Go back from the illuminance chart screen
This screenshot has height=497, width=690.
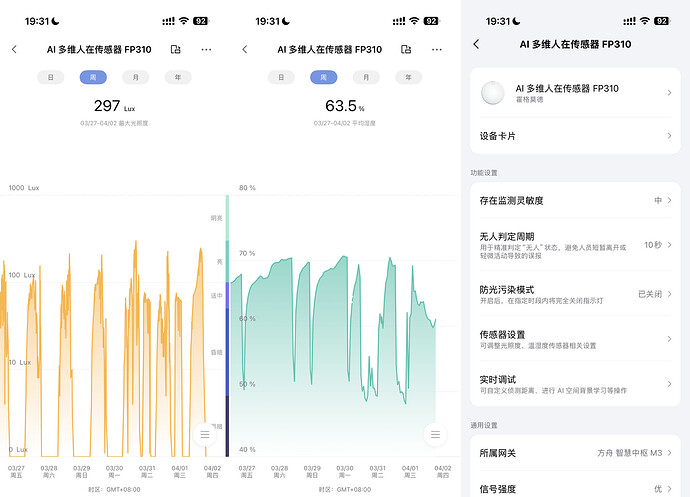(15, 49)
